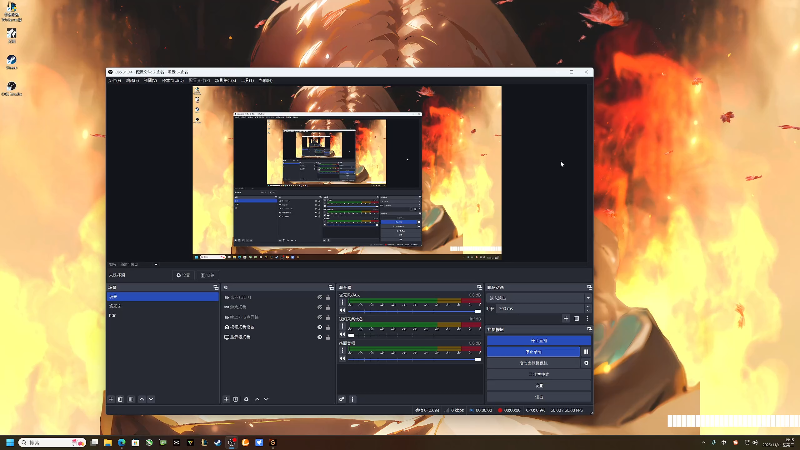Open the File menu in OBS menu bar
Image resolution: width=800 pixels, height=450 pixels.
pyautogui.click(x=115, y=81)
